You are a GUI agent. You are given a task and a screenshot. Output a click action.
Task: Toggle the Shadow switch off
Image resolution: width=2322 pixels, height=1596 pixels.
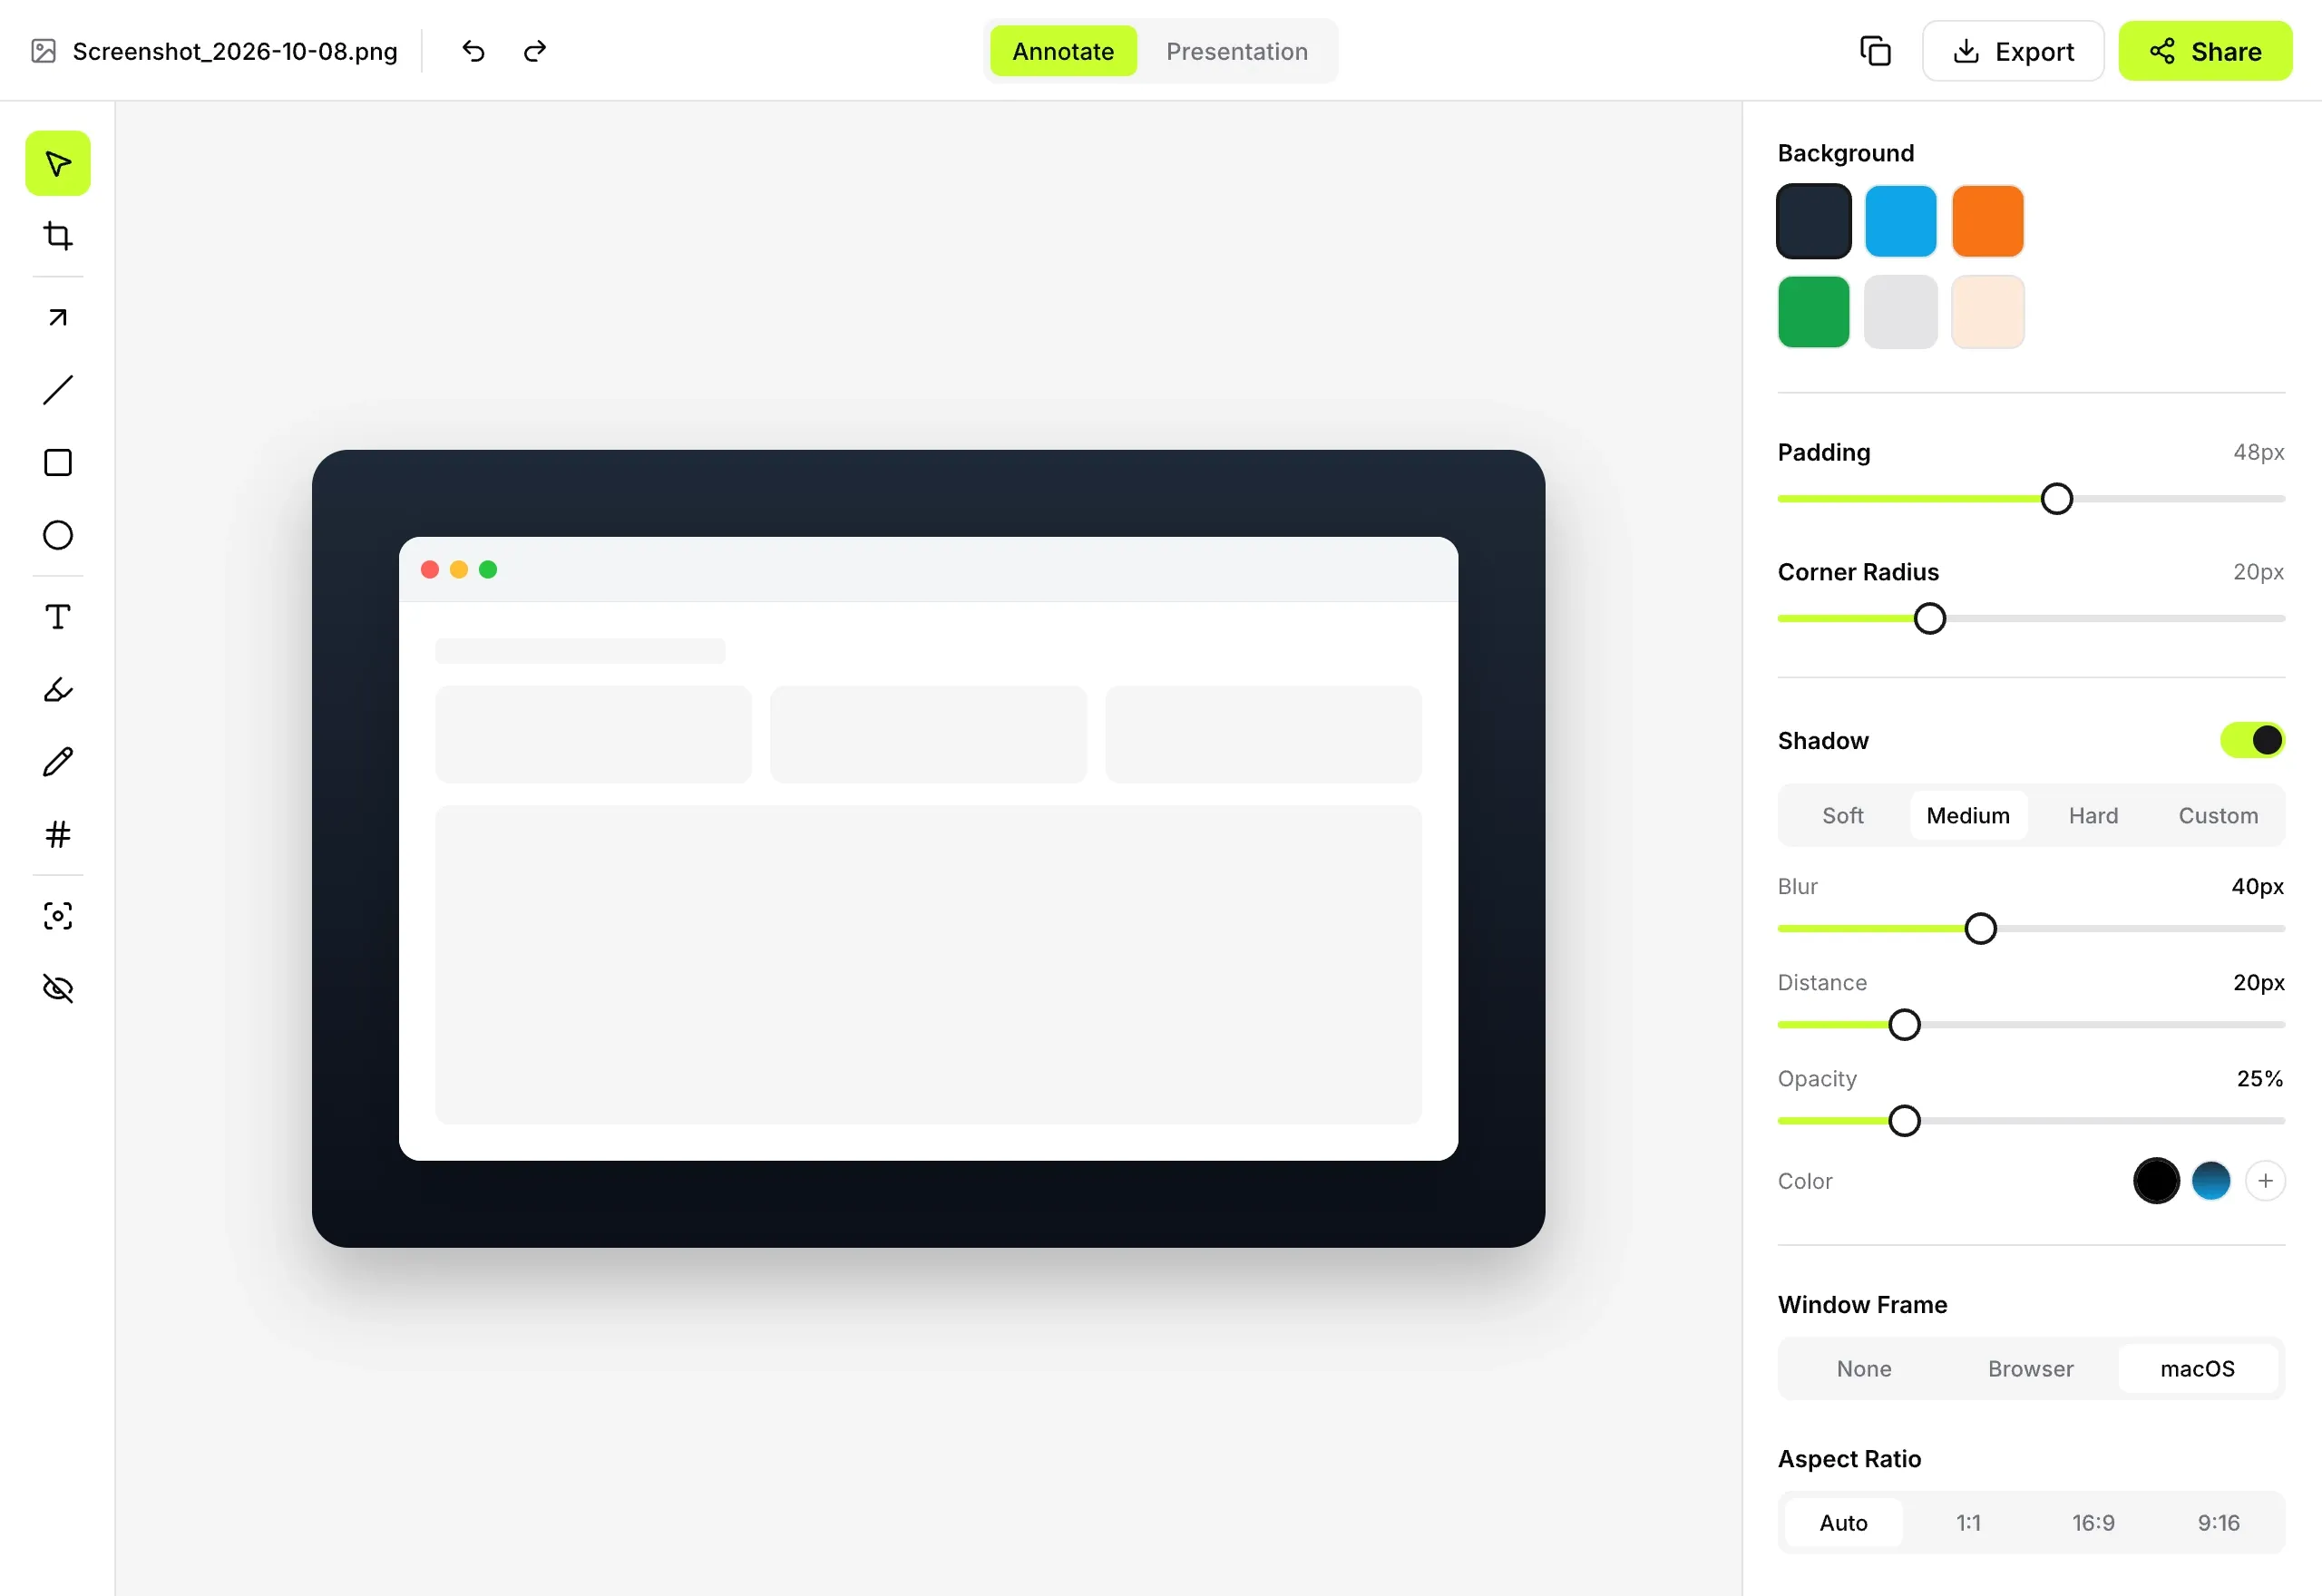pyautogui.click(x=2252, y=740)
